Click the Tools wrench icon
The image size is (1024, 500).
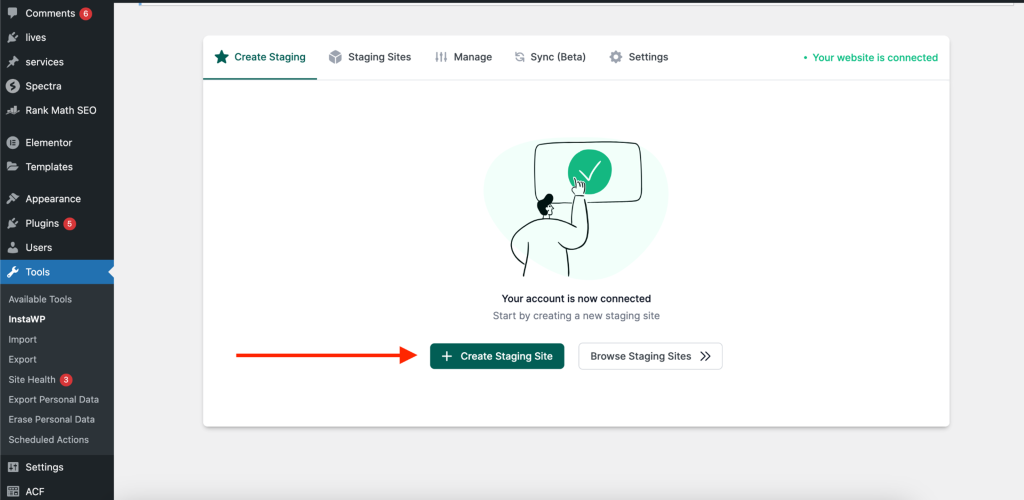pos(12,272)
